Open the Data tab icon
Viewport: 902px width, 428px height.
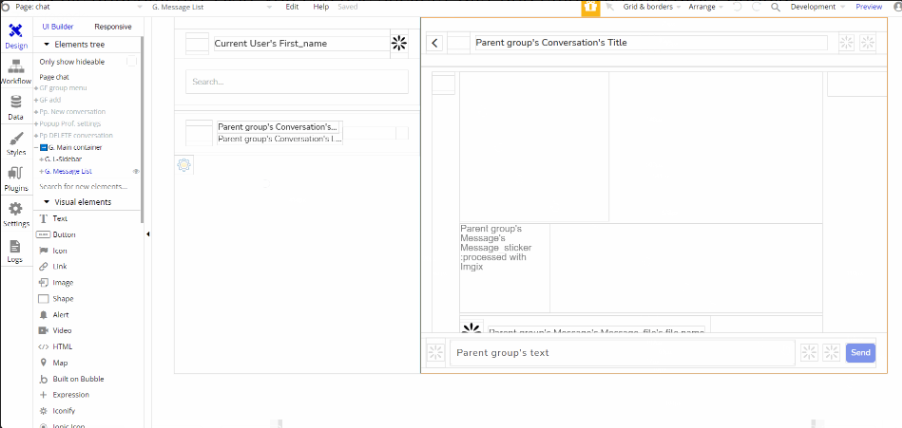point(15,107)
